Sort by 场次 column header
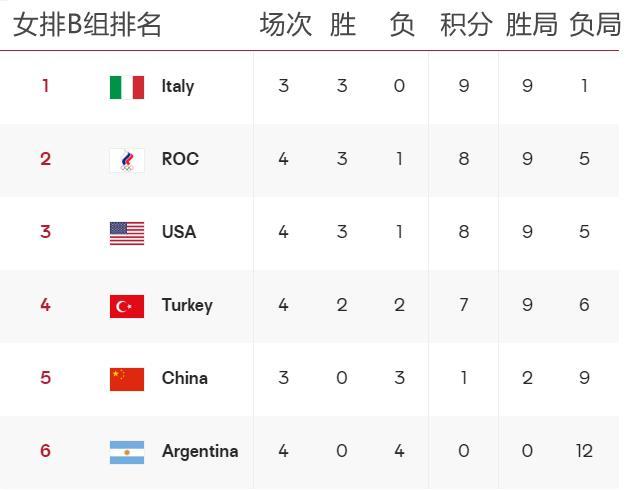 (286, 25)
